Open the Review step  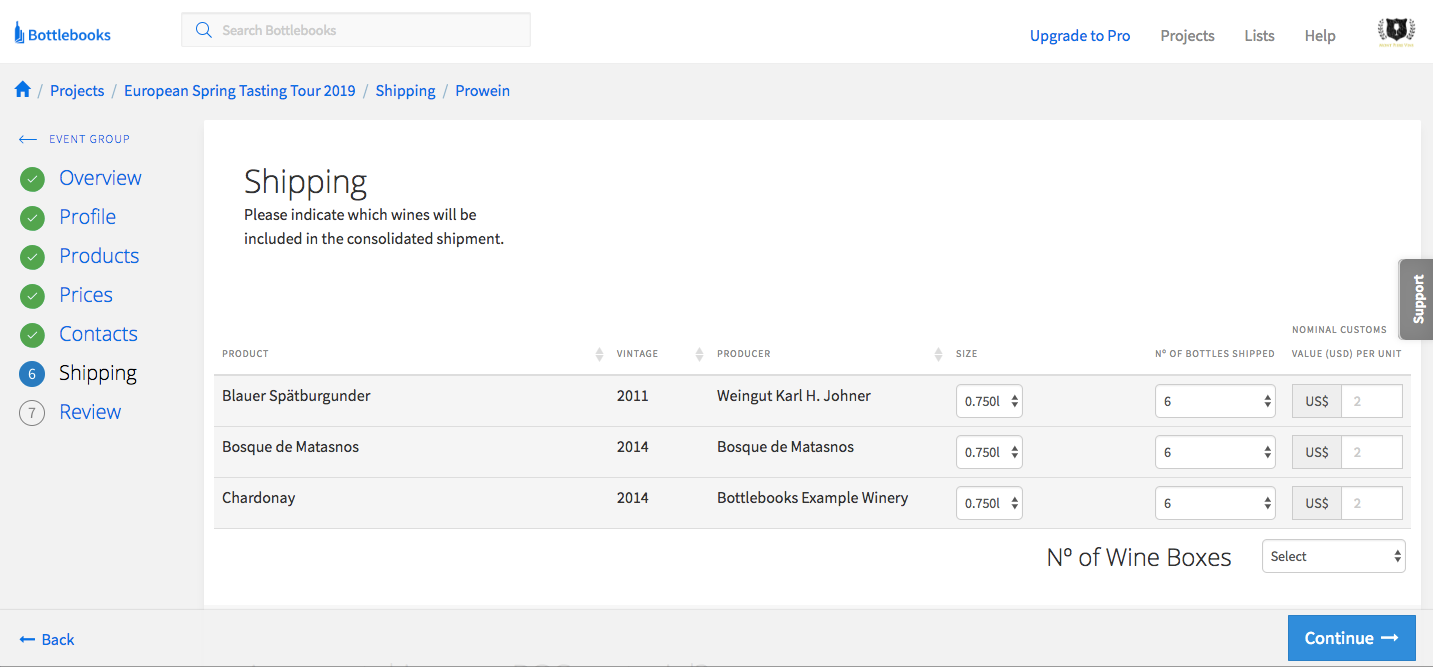click(x=90, y=412)
